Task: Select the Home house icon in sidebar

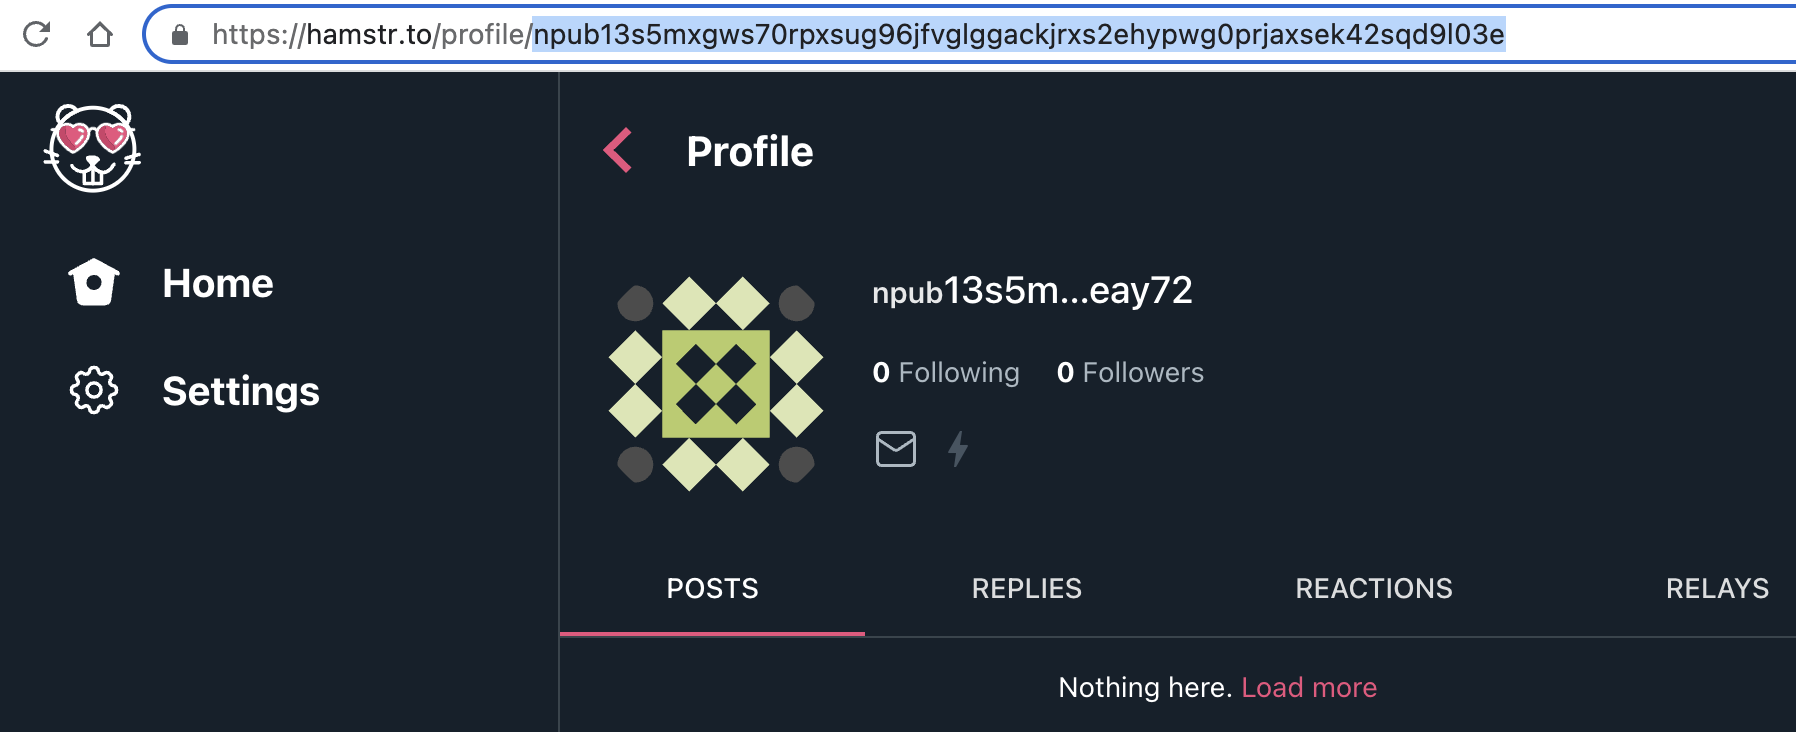Action: click(92, 283)
